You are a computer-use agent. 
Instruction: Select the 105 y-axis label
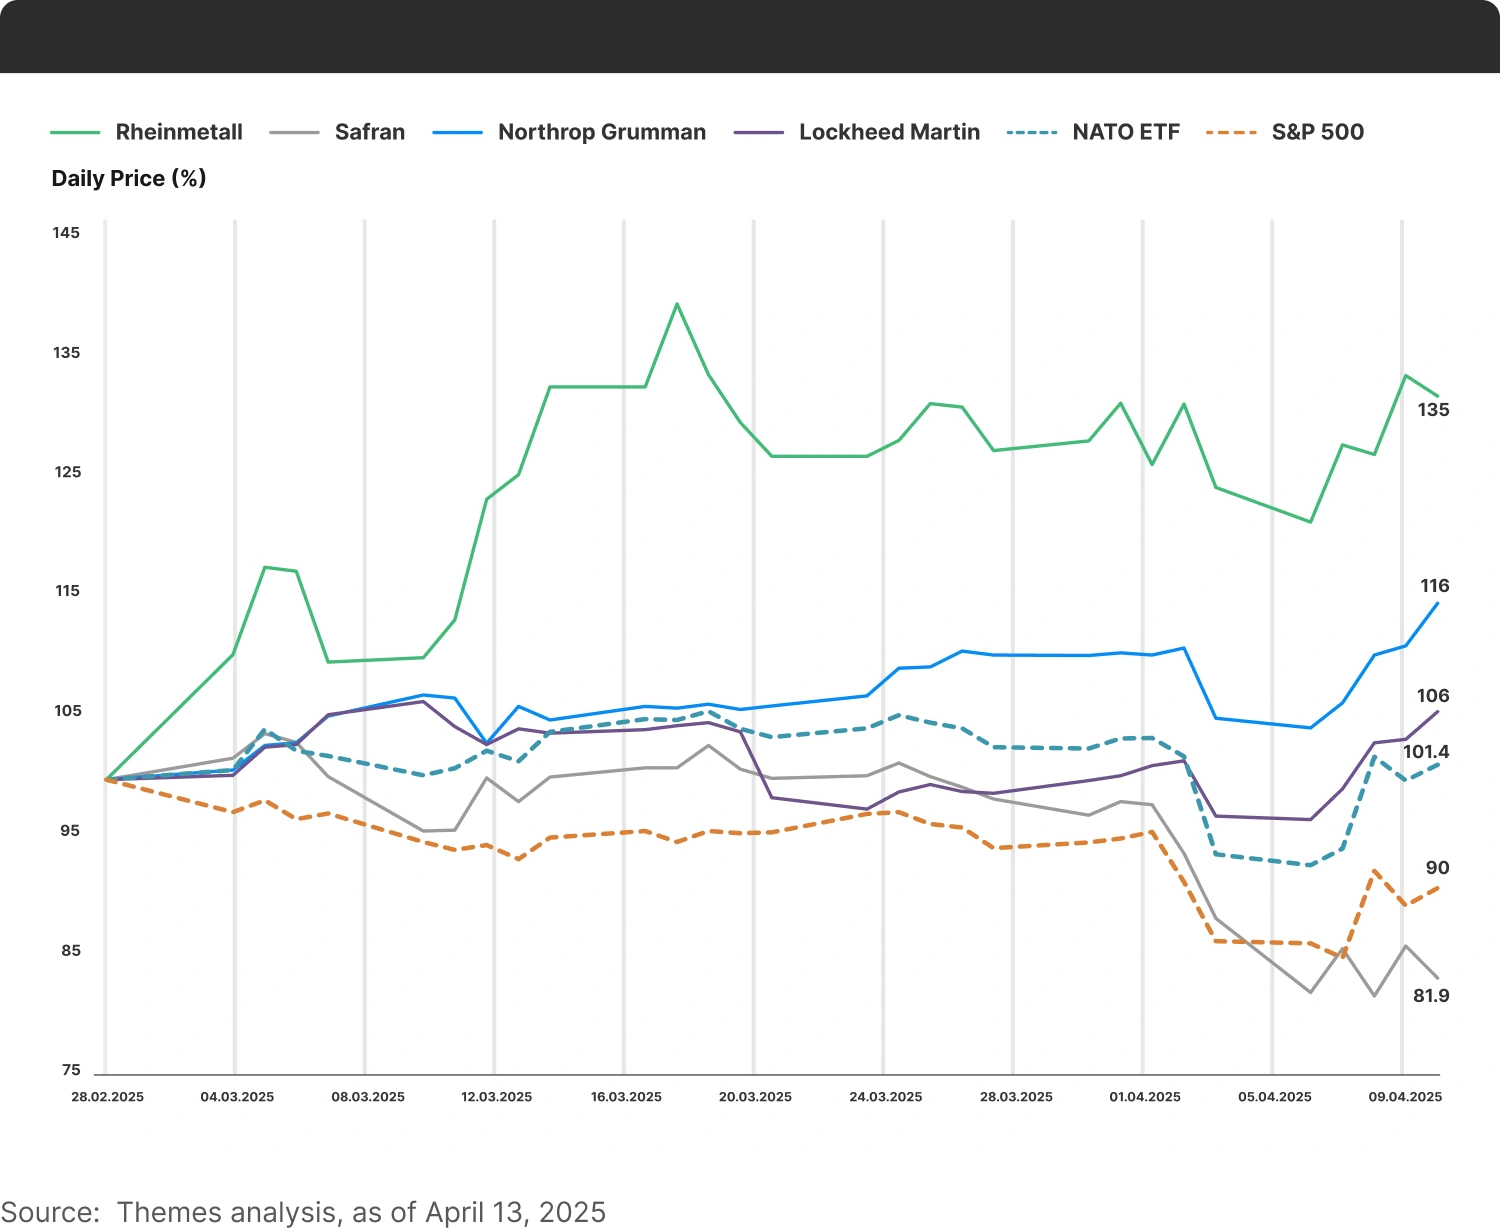pos(66,711)
